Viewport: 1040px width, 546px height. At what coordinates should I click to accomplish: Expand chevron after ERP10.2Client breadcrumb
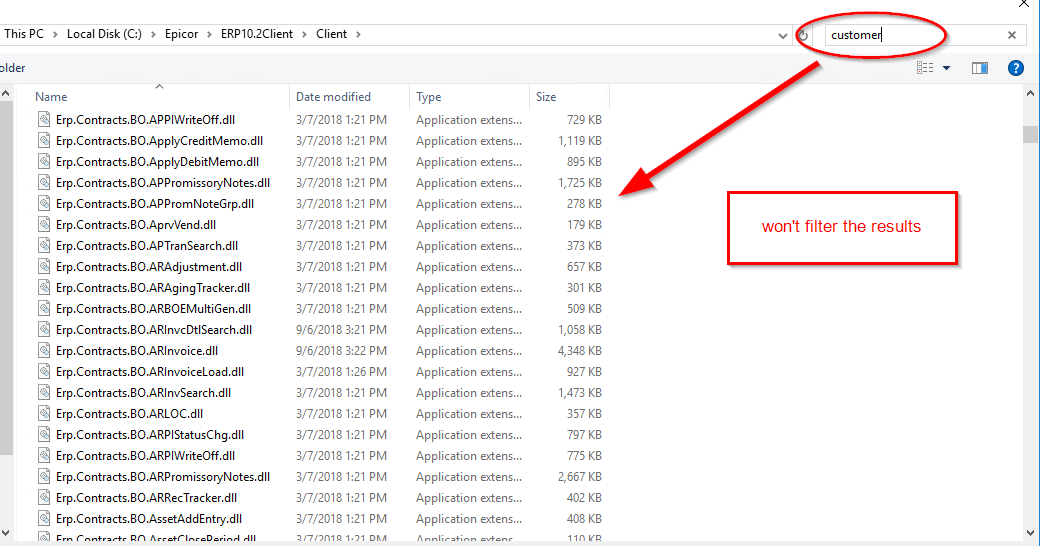coord(304,34)
